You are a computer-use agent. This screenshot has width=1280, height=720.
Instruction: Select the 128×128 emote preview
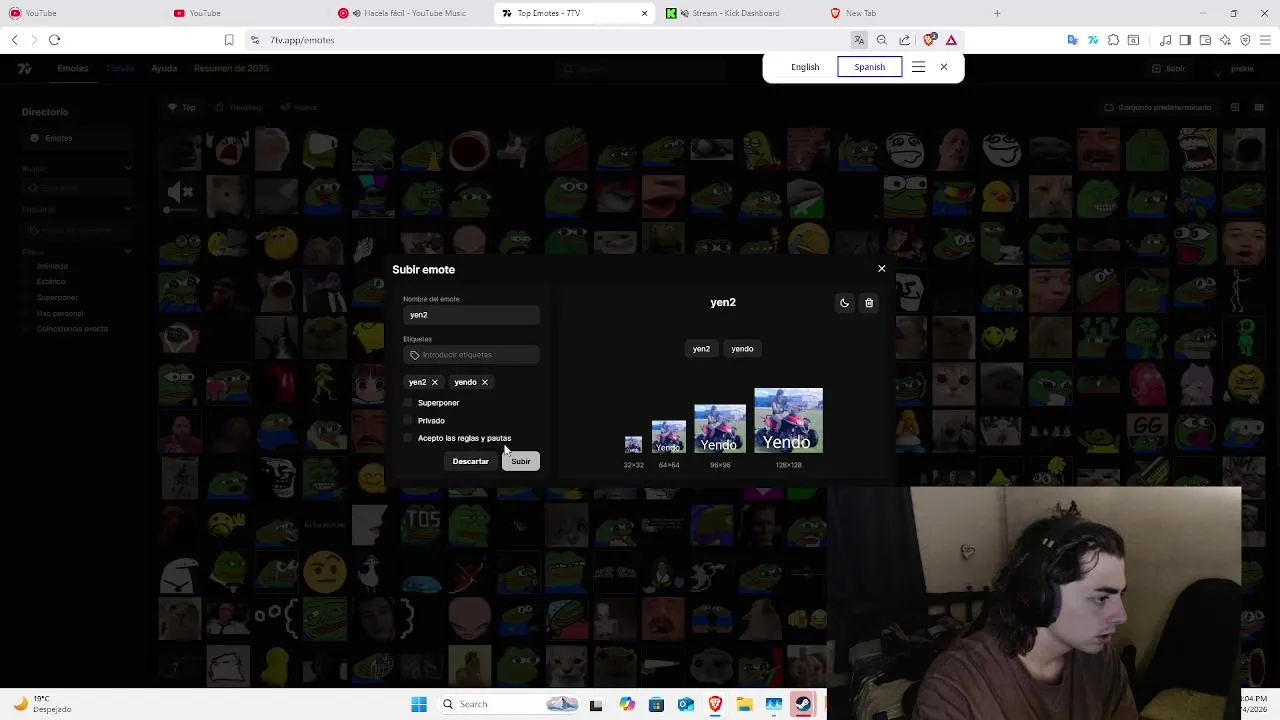point(788,421)
